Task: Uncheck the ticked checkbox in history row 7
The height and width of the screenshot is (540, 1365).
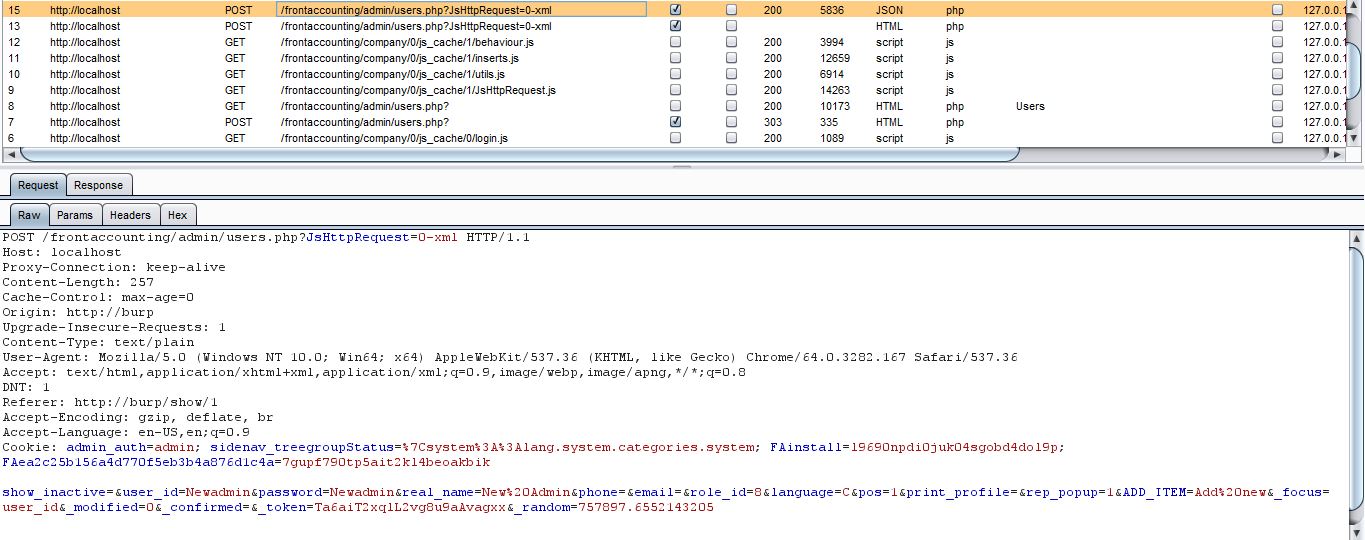Action: [x=675, y=122]
